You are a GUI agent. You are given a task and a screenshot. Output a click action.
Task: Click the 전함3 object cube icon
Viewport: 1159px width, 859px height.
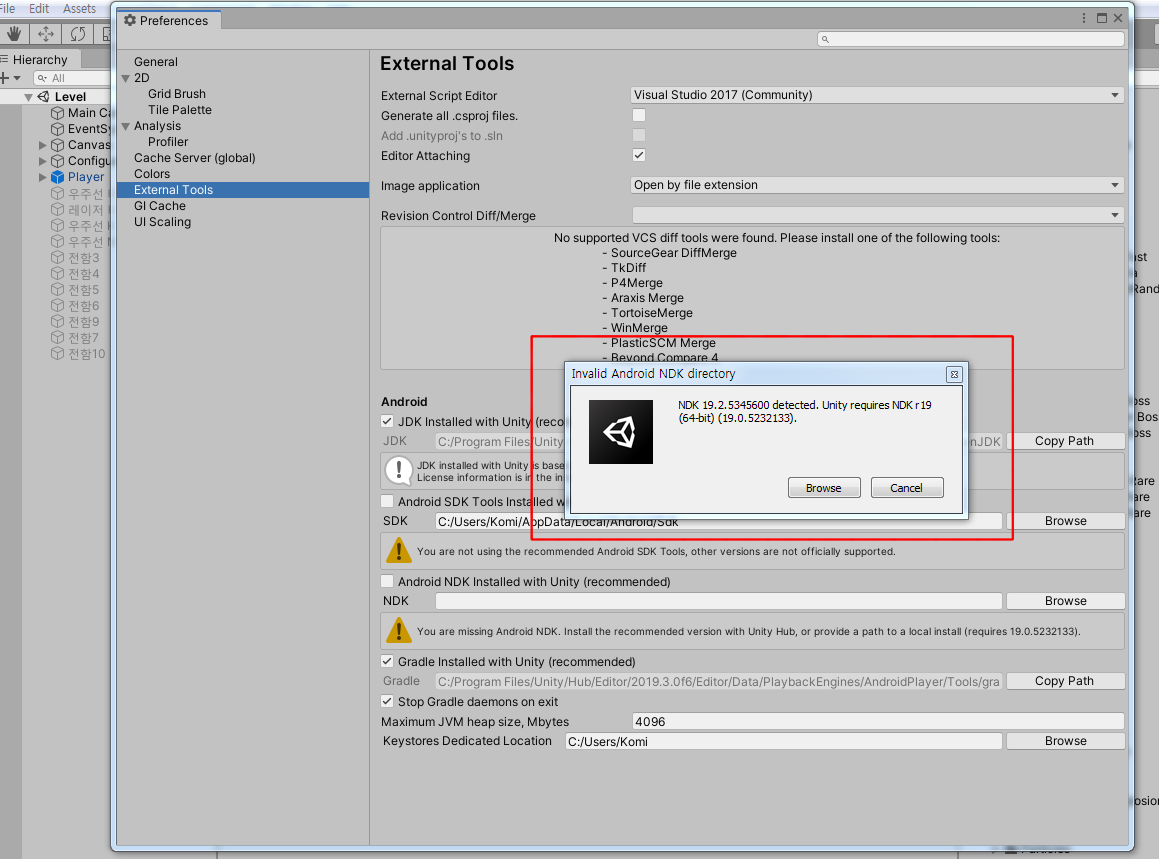point(58,258)
